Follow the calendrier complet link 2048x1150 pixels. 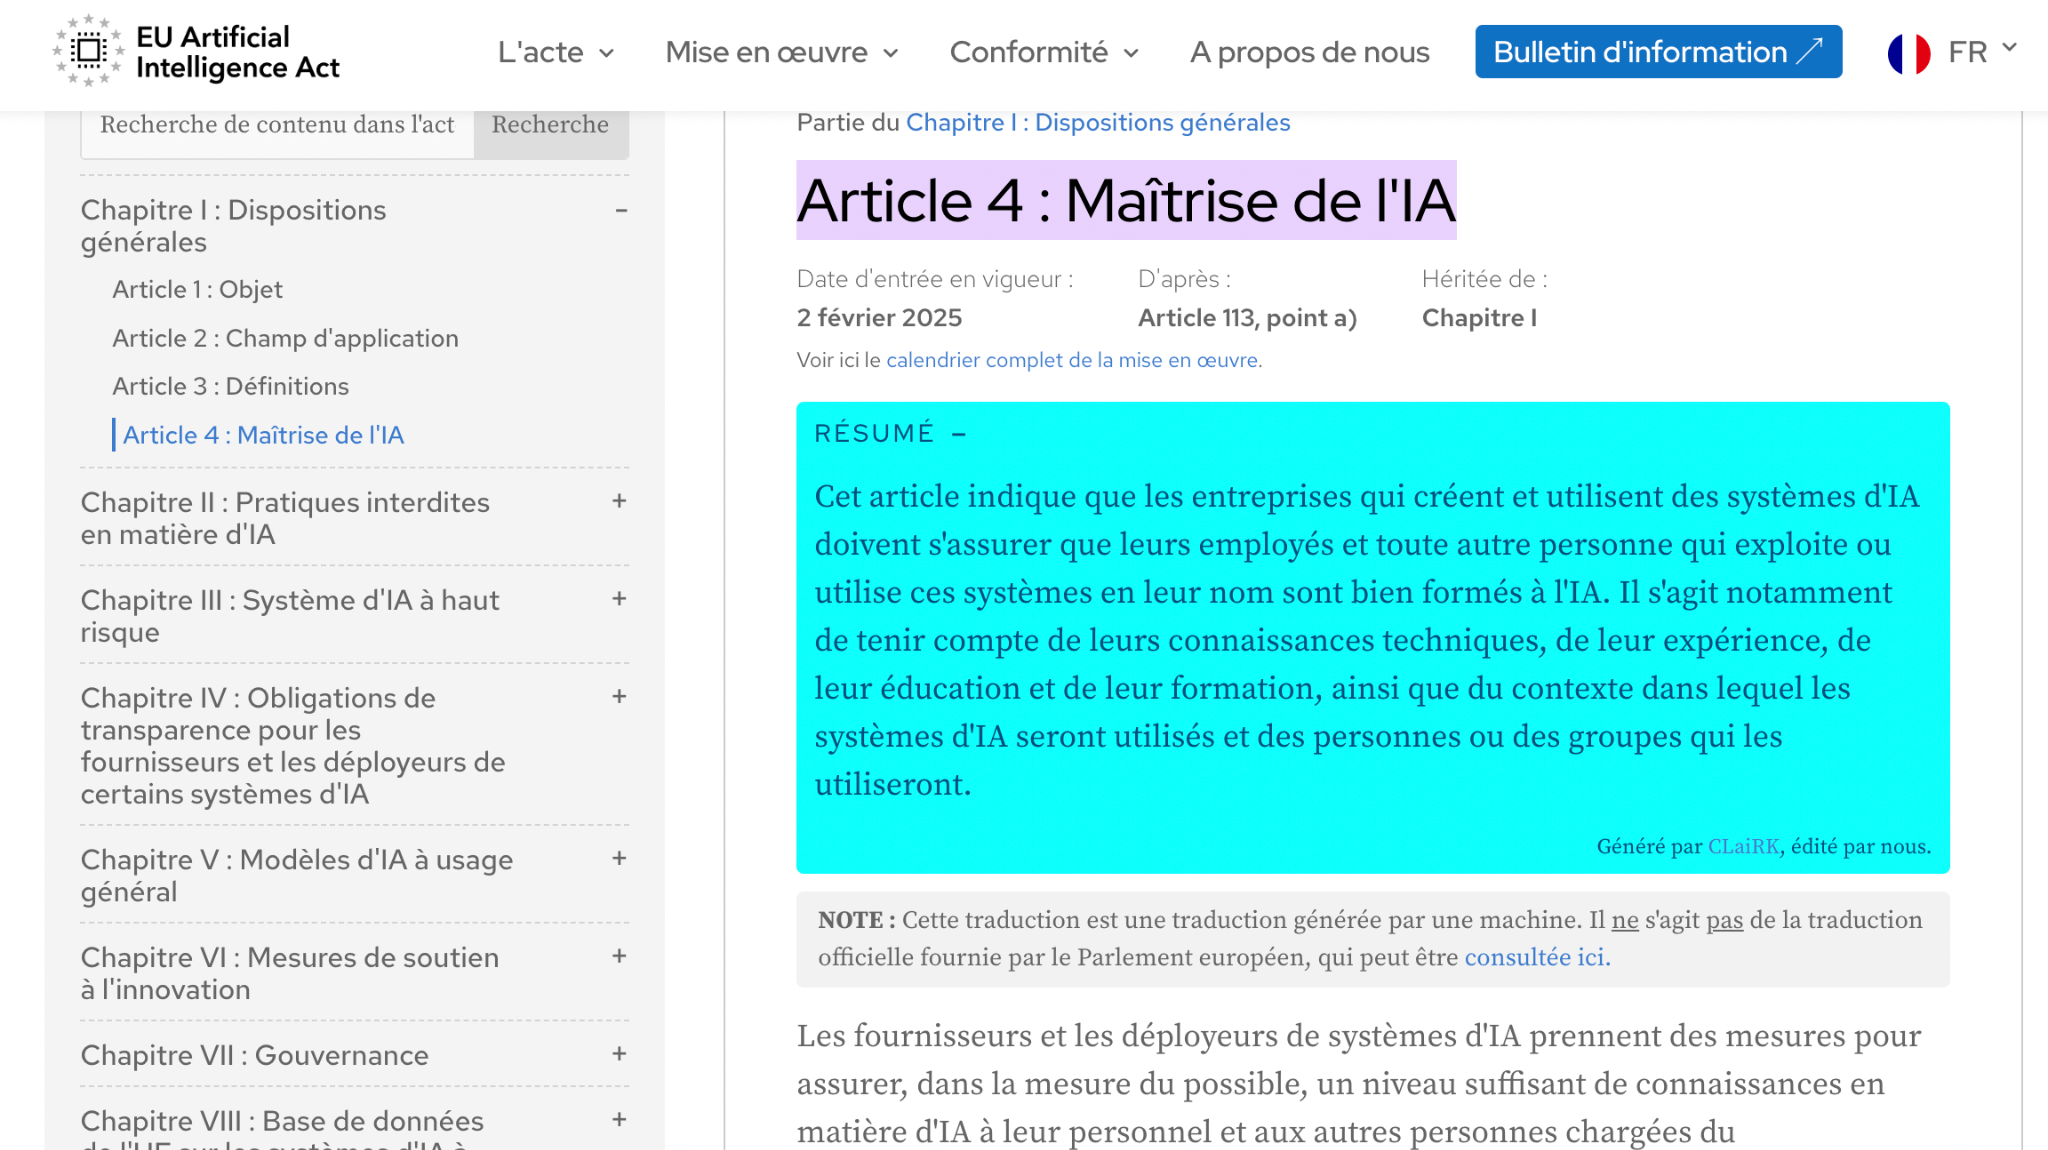1072,360
